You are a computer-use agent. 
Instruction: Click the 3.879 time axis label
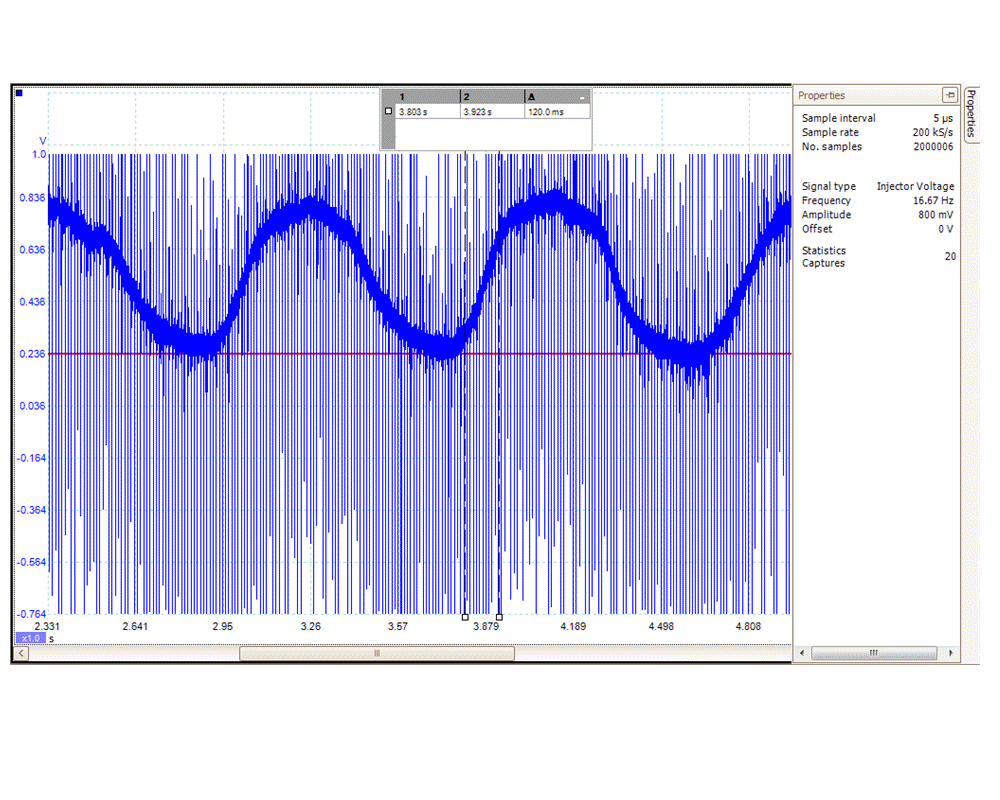tap(486, 626)
